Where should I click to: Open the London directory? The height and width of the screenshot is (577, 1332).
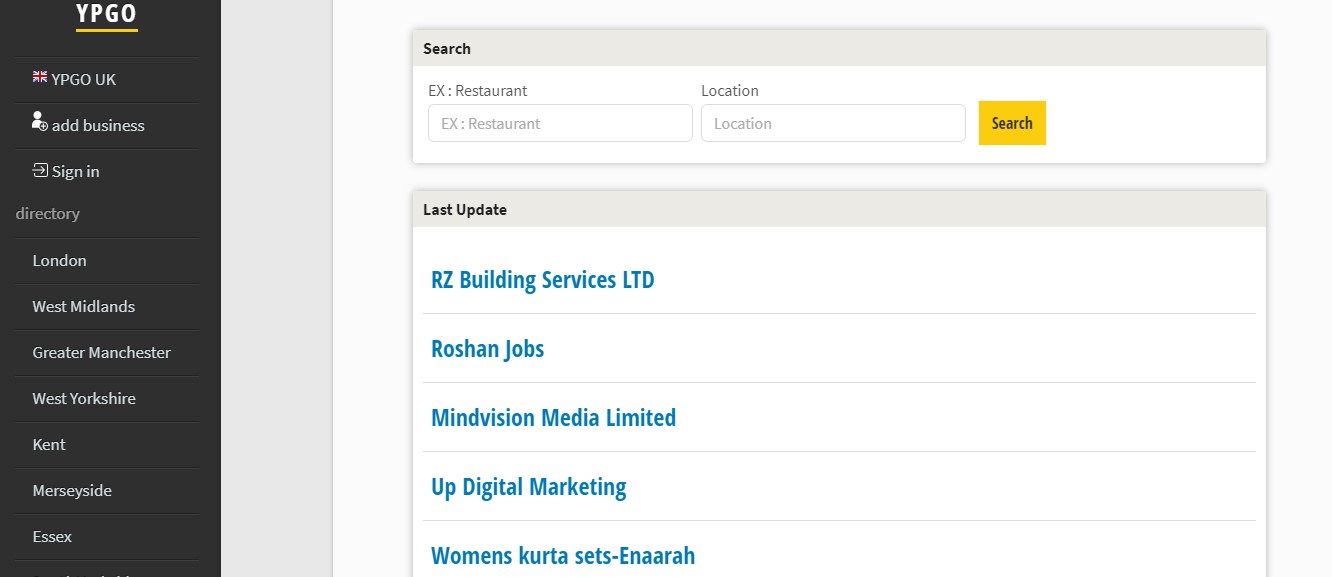(x=59, y=260)
